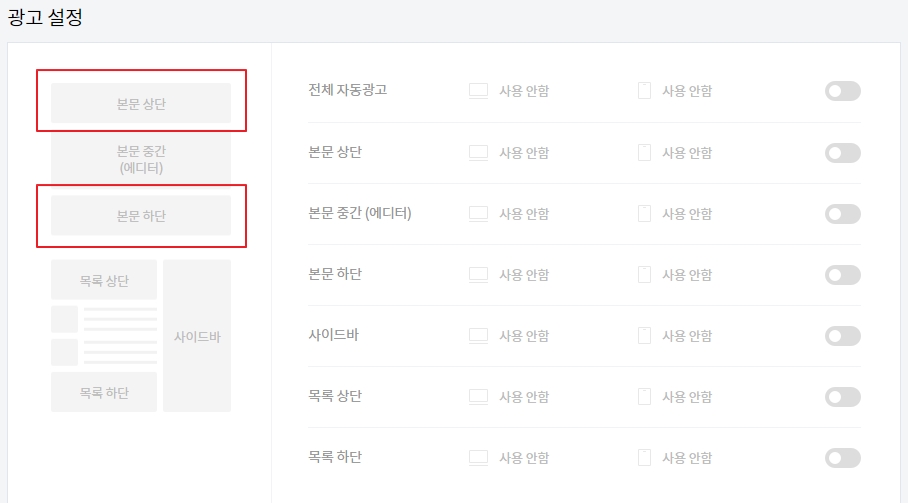This screenshot has width=908, height=503.
Task: Click the mobile phone icon in 목록 상단 row
Action: click(644, 397)
